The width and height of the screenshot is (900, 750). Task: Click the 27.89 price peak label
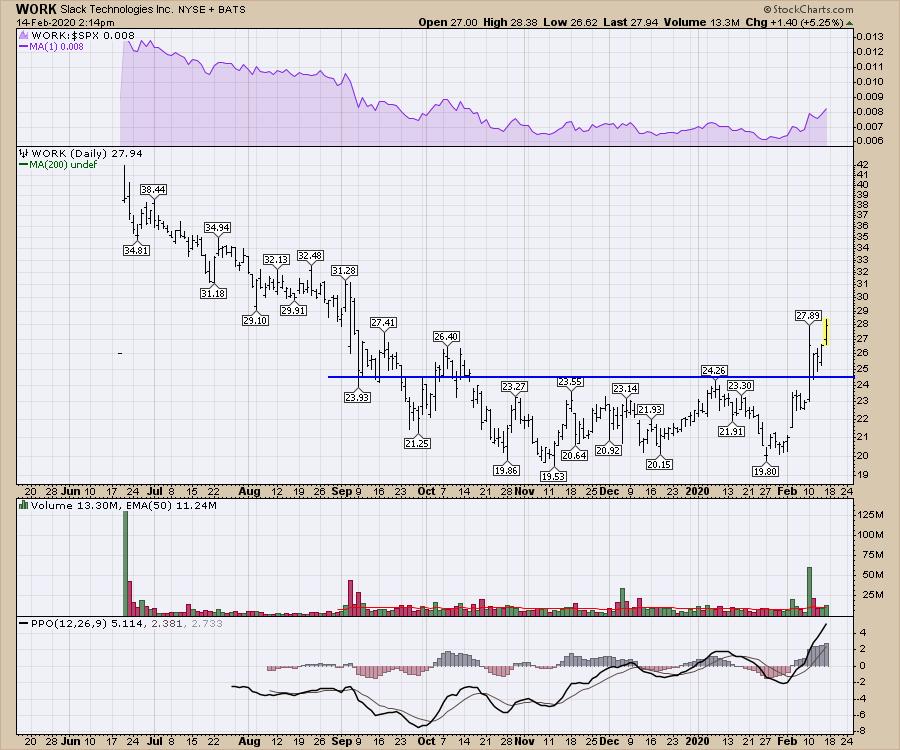click(808, 315)
